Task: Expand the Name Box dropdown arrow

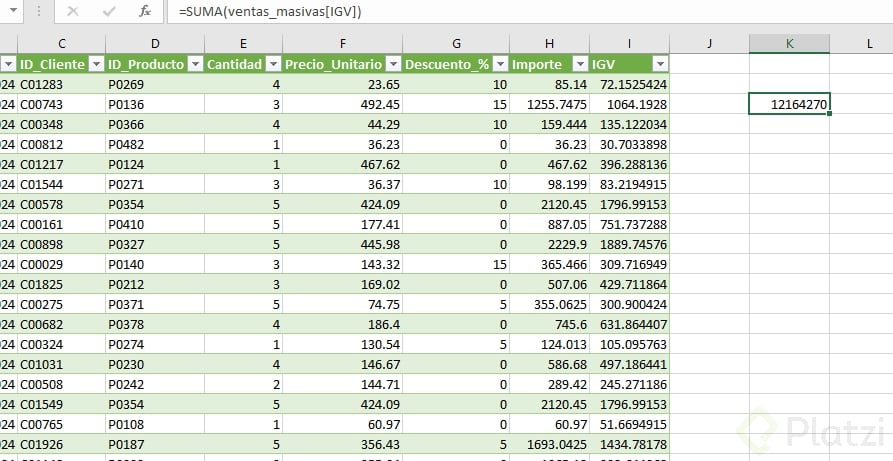Action: coord(14,11)
